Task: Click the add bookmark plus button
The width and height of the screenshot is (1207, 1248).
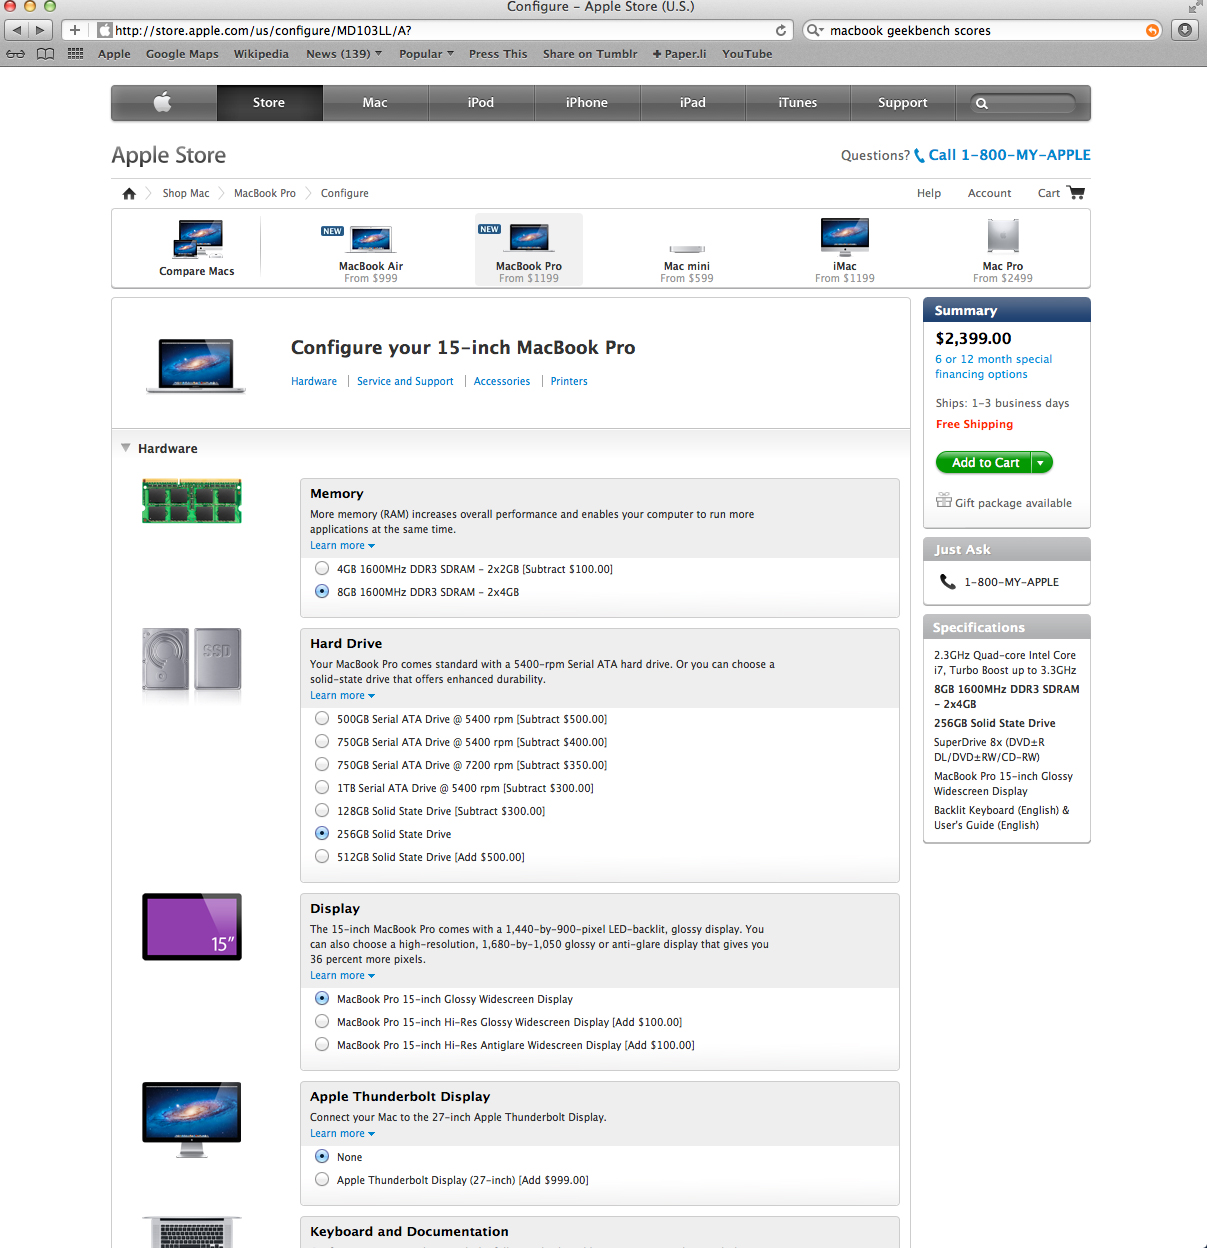Action: (75, 30)
